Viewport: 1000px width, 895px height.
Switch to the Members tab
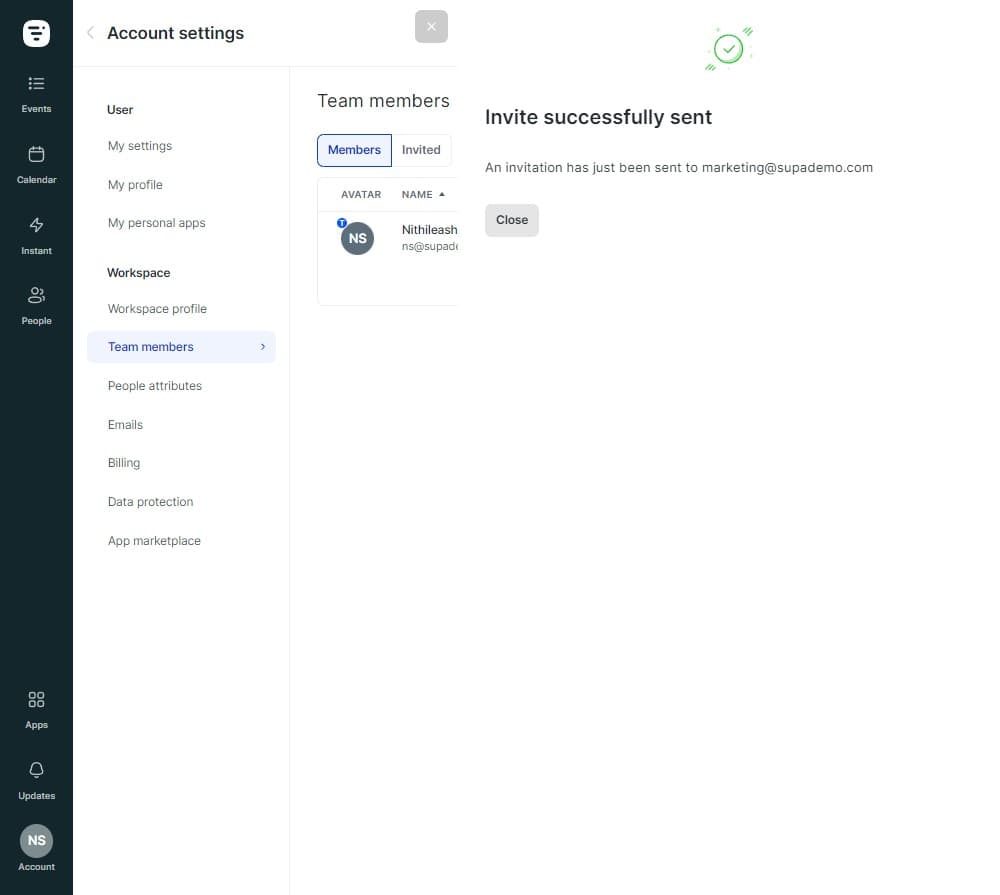coord(354,150)
